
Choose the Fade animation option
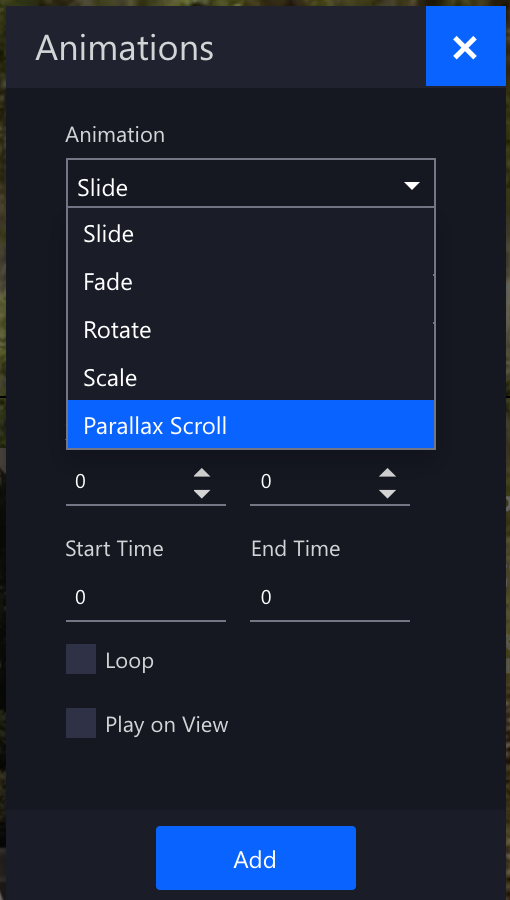(251, 282)
